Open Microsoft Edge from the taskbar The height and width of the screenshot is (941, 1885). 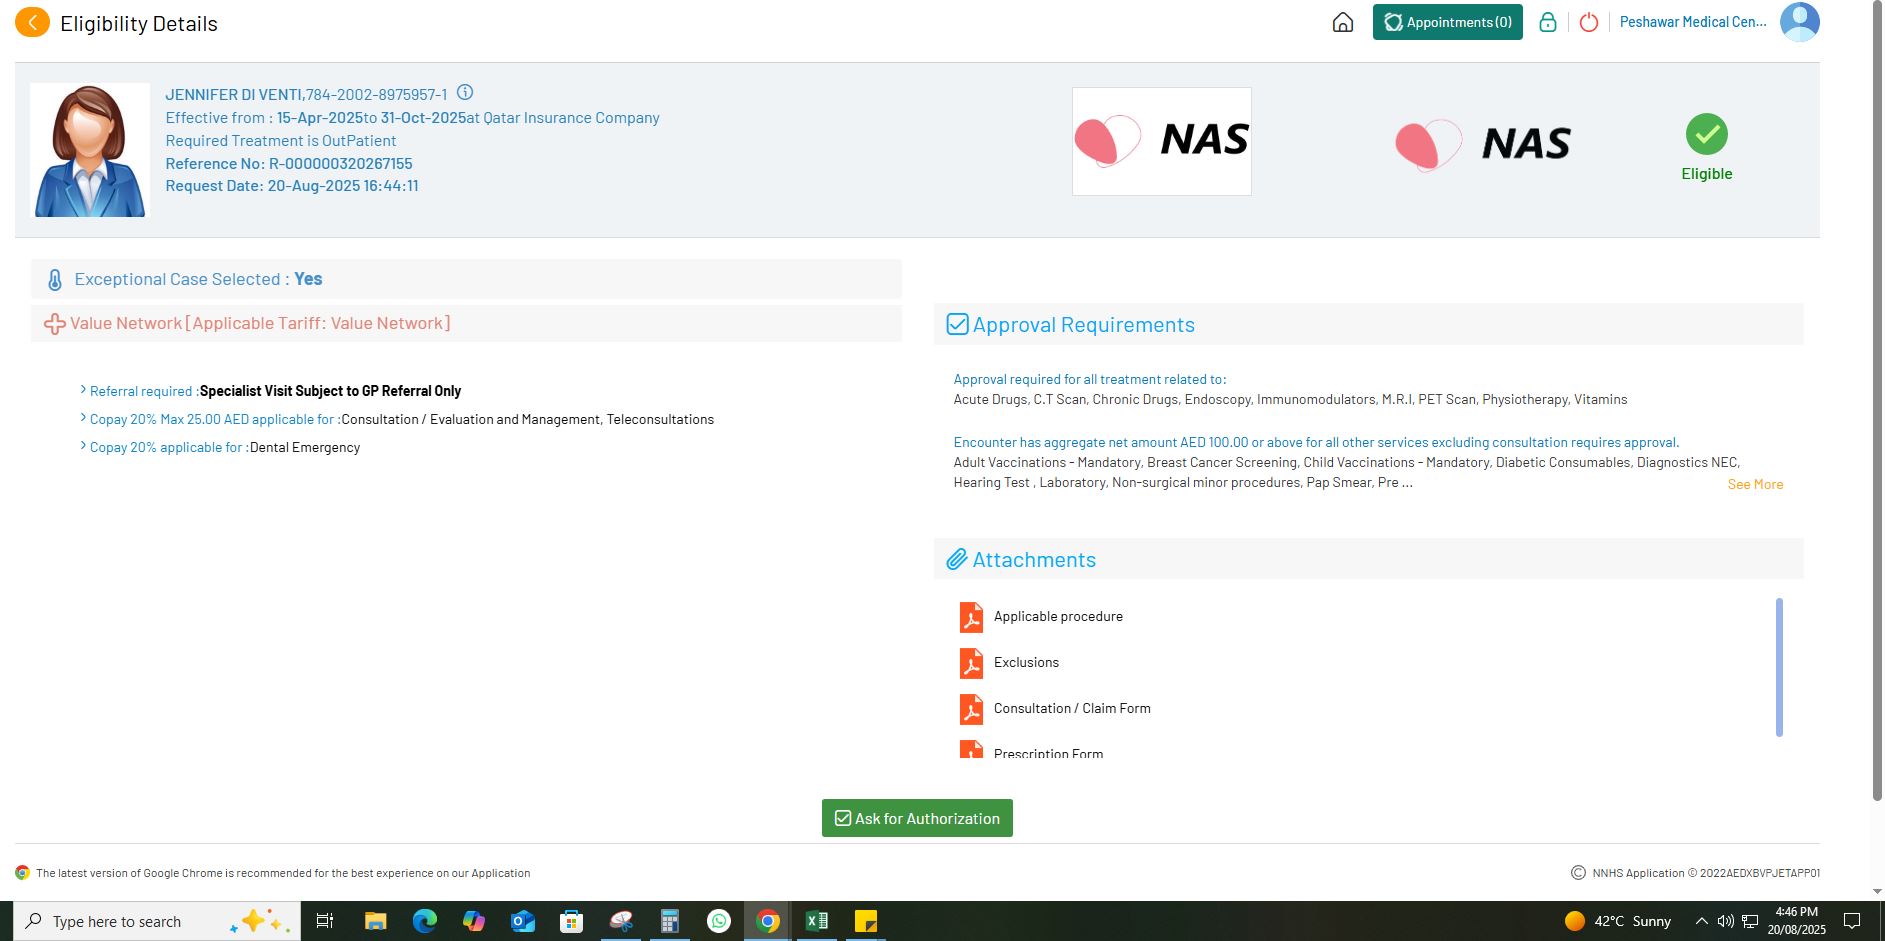pyautogui.click(x=425, y=921)
